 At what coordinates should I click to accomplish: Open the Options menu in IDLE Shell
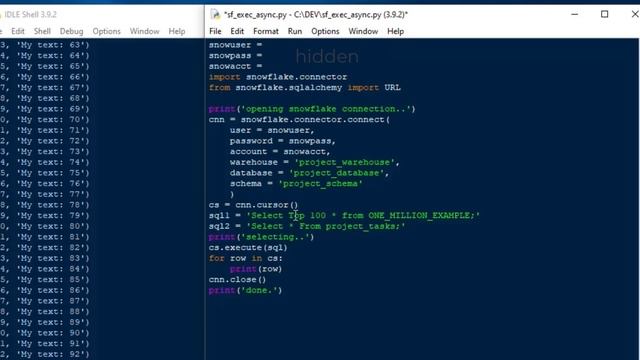[x=106, y=31]
